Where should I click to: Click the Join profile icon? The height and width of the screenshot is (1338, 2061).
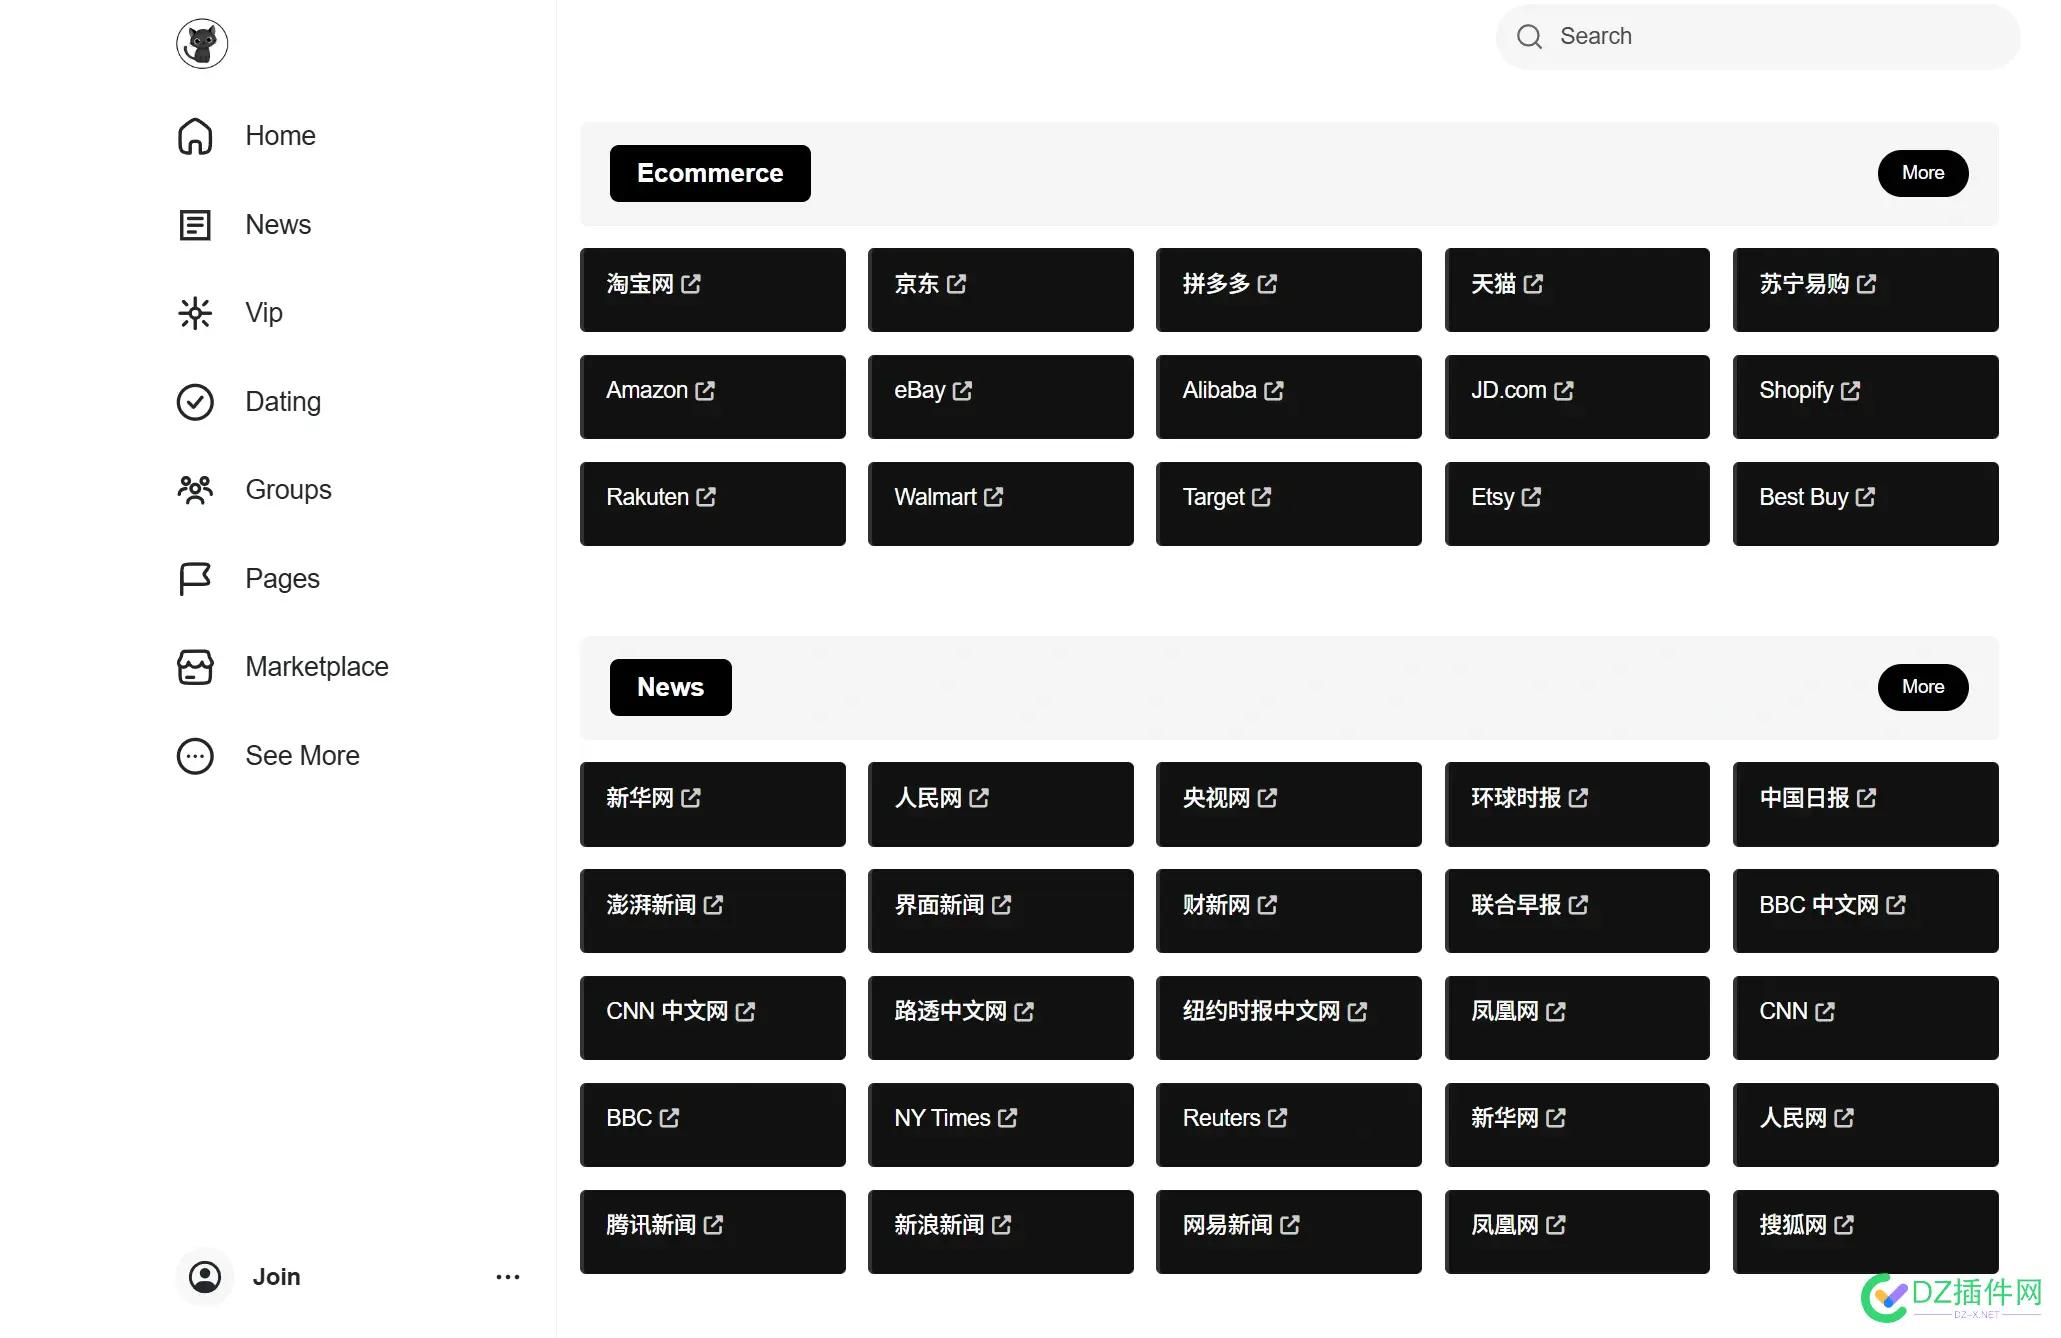205,1277
